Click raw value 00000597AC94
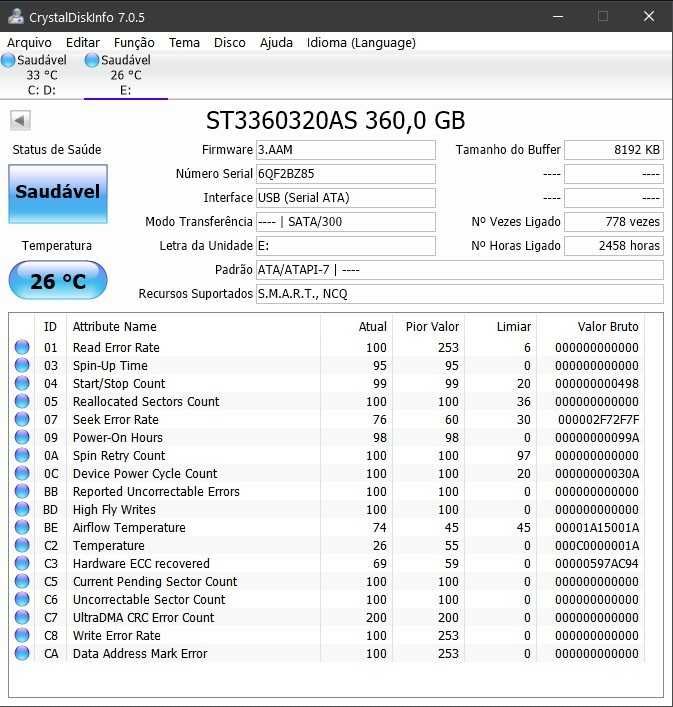Screen dimensions: 673x707 pos(597,564)
